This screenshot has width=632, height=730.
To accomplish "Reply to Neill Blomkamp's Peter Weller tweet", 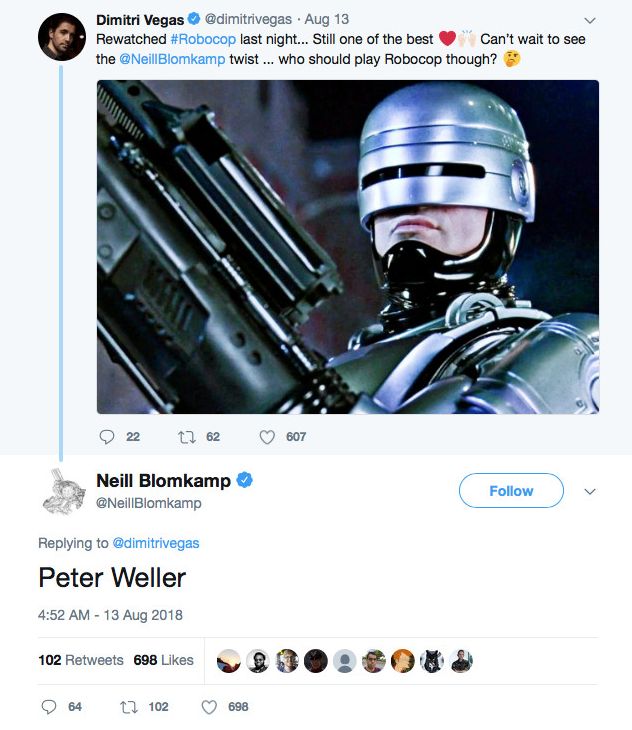I will (x=49, y=707).
